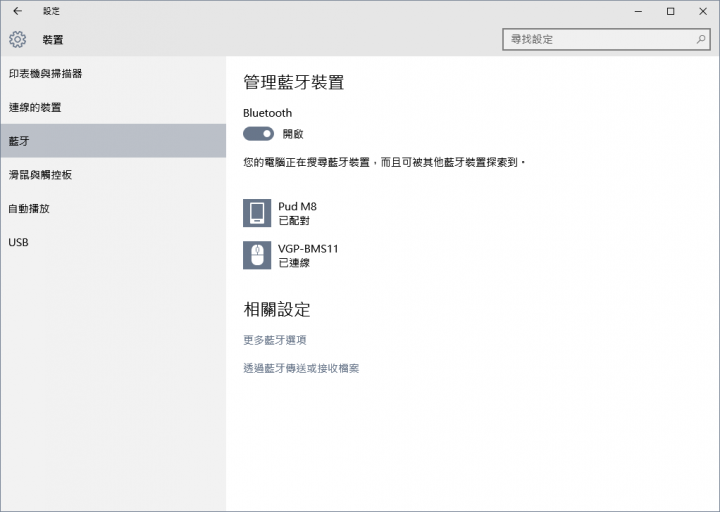The height and width of the screenshot is (512, 720).
Task: Open 滑鼠與觸控板 section
Action: click(113, 174)
